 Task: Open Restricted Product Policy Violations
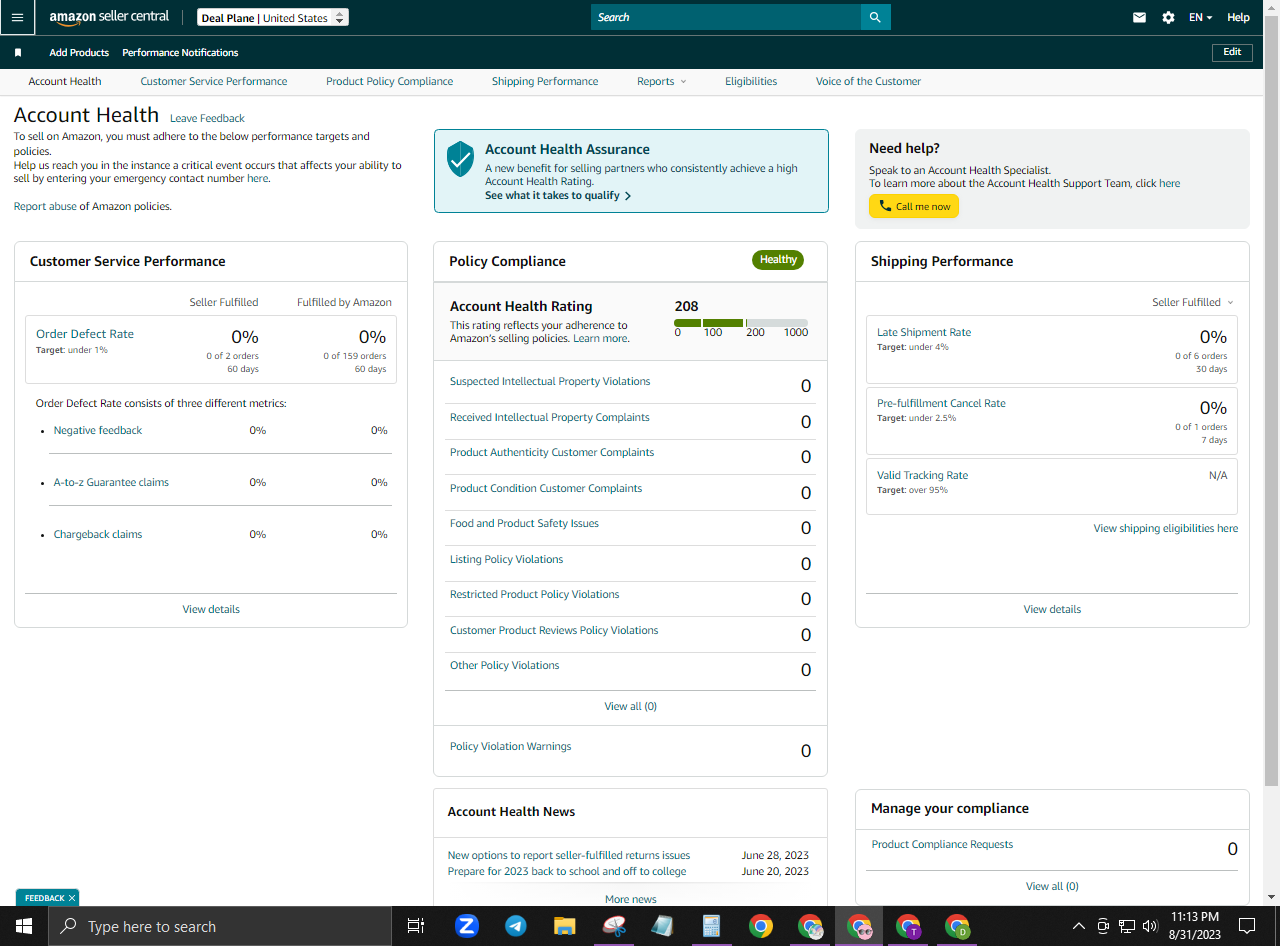[535, 594]
